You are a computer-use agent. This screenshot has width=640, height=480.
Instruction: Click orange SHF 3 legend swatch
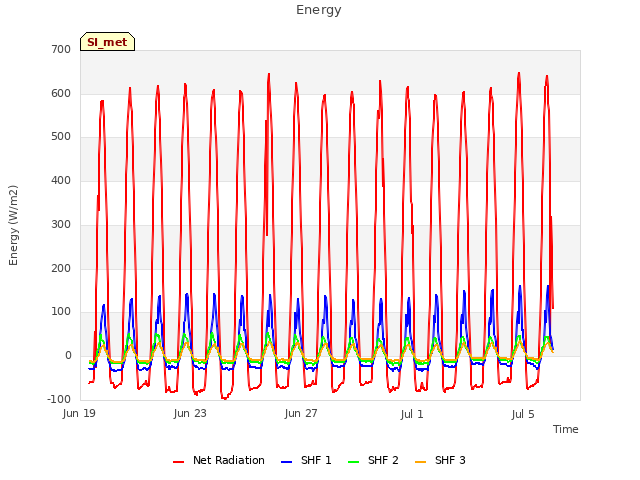pos(420,462)
